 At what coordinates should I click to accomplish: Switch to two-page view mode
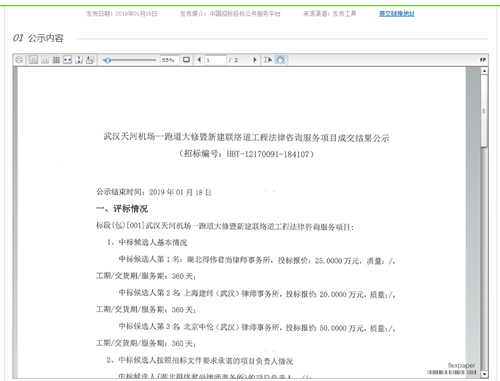(x=45, y=60)
